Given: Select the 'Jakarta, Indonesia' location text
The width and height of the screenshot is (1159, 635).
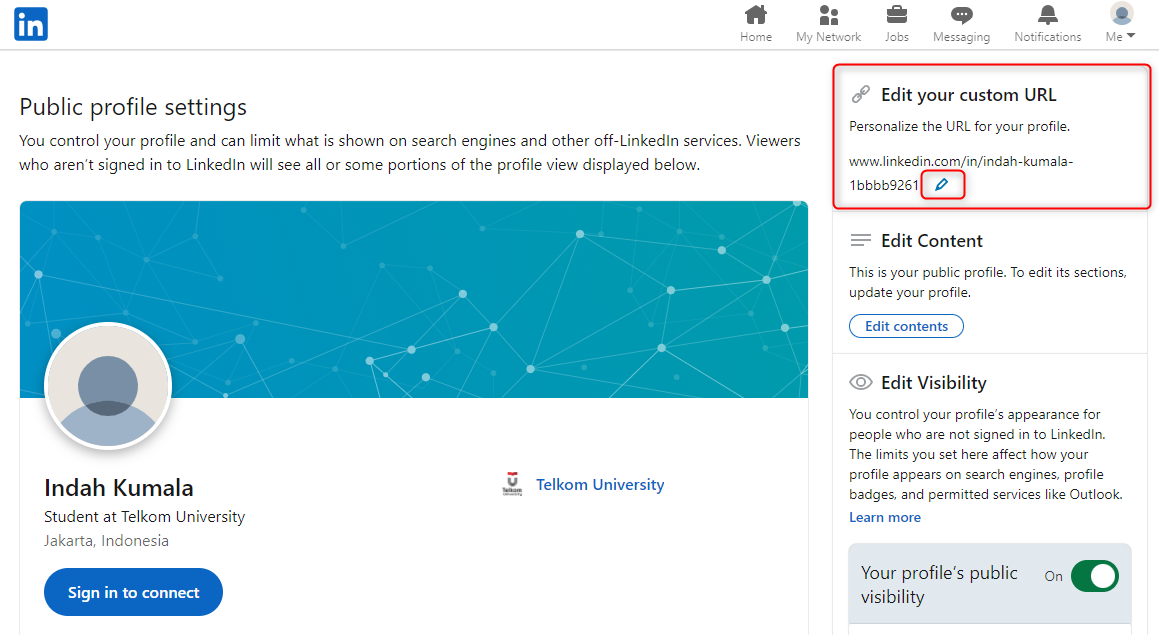Looking at the screenshot, I should coord(106,540).
